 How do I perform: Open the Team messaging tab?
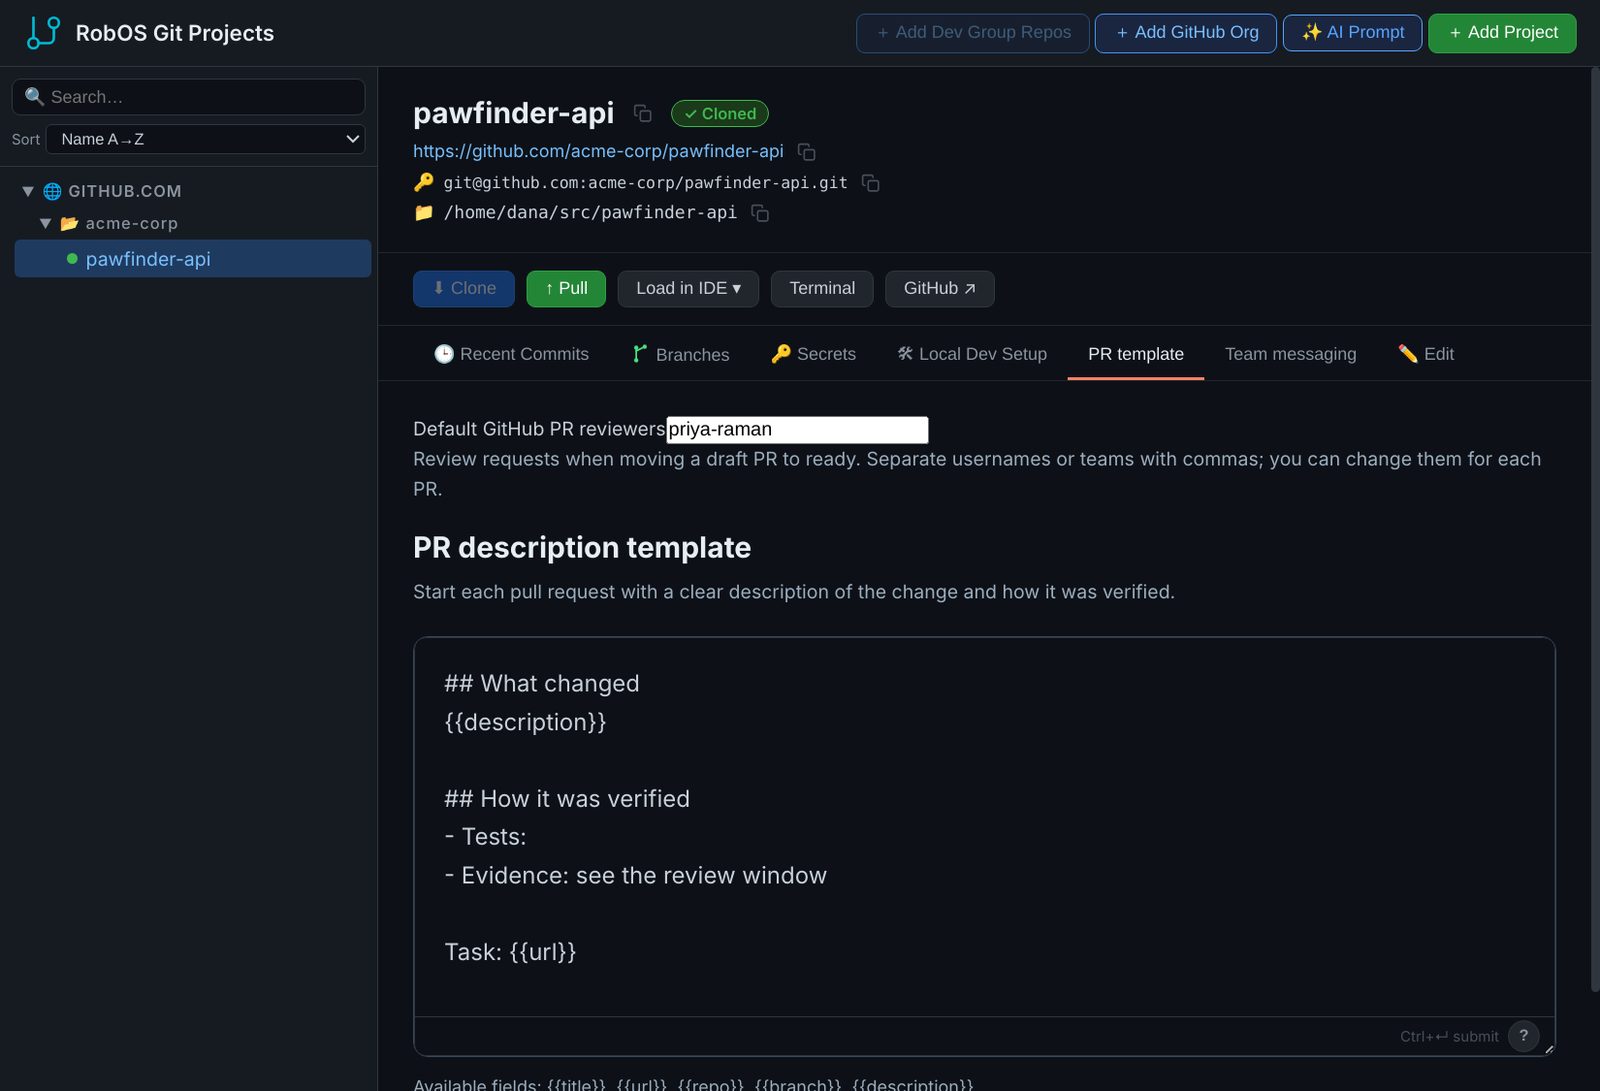(1290, 354)
